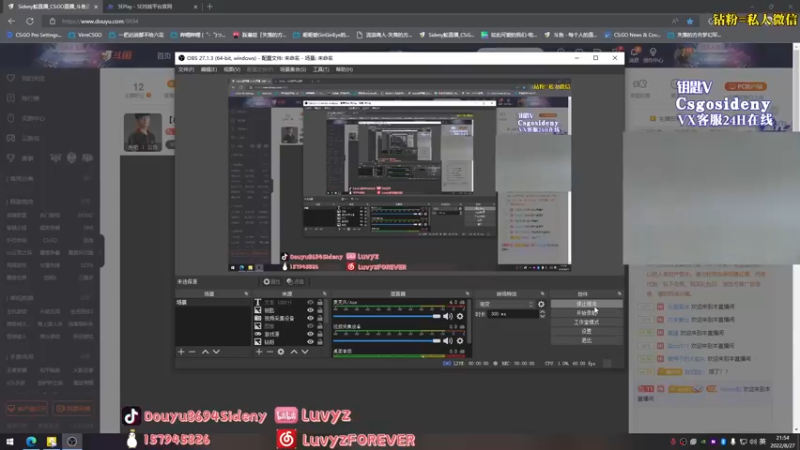The width and height of the screenshot is (800, 450).
Task: Click 属性 properties button above docks
Action: click(271, 282)
